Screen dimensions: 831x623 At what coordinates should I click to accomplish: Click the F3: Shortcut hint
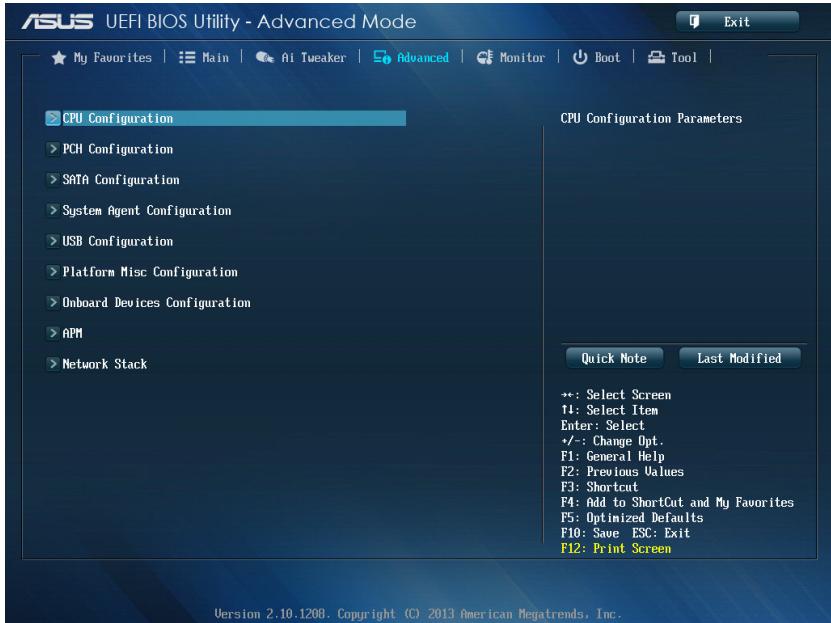click(x=599, y=487)
